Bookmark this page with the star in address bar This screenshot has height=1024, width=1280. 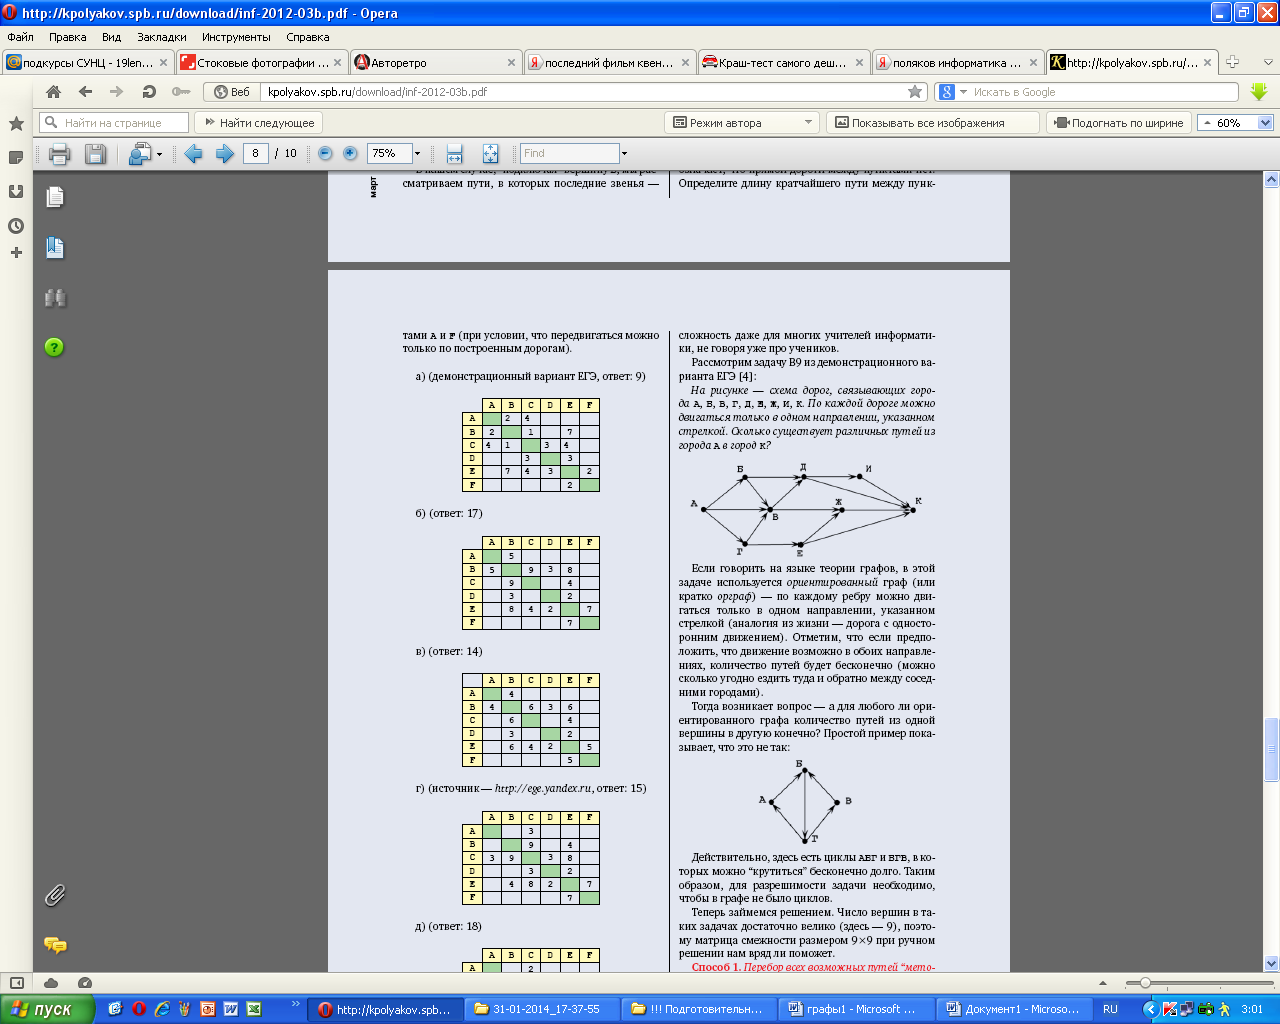click(915, 91)
